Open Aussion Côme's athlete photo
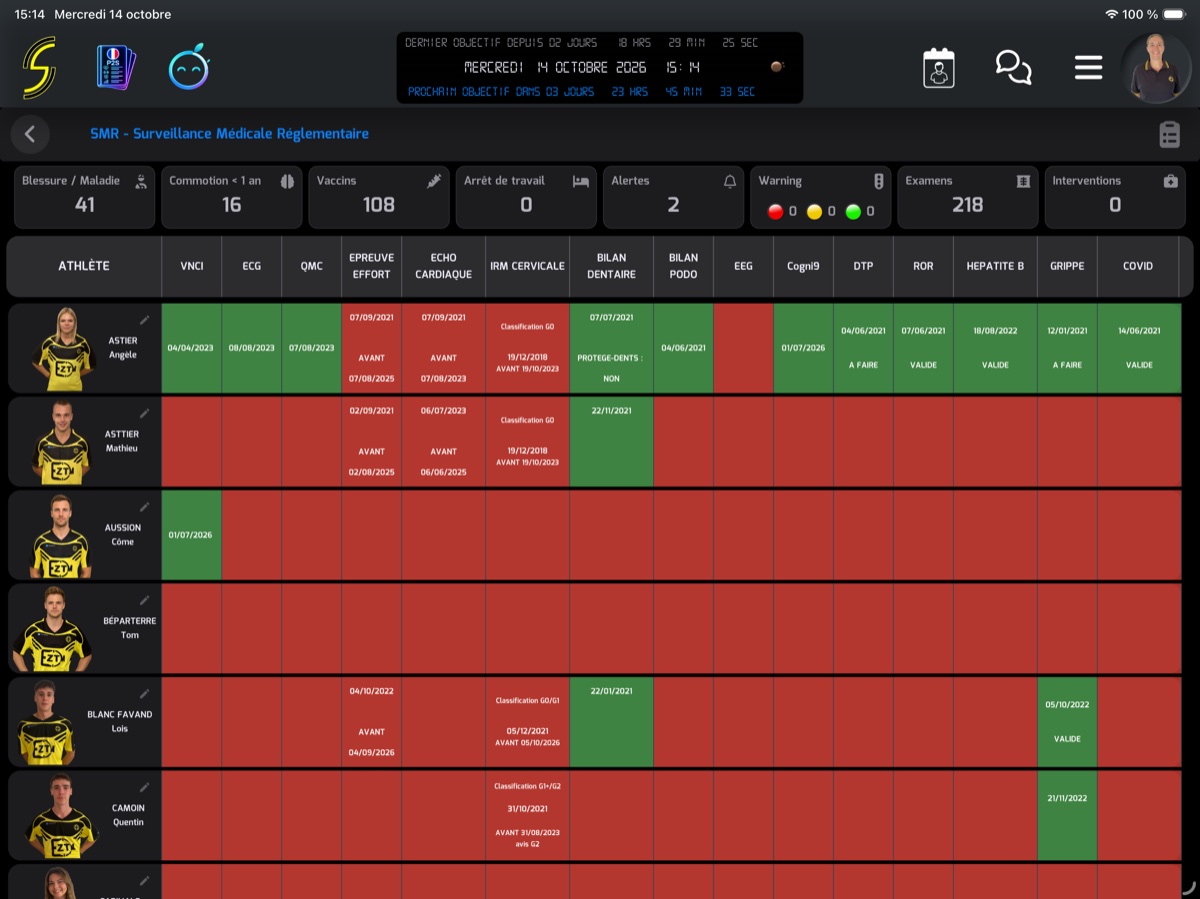Image resolution: width=1200 pixels, height=899 pixels. (x=62, y=536)
